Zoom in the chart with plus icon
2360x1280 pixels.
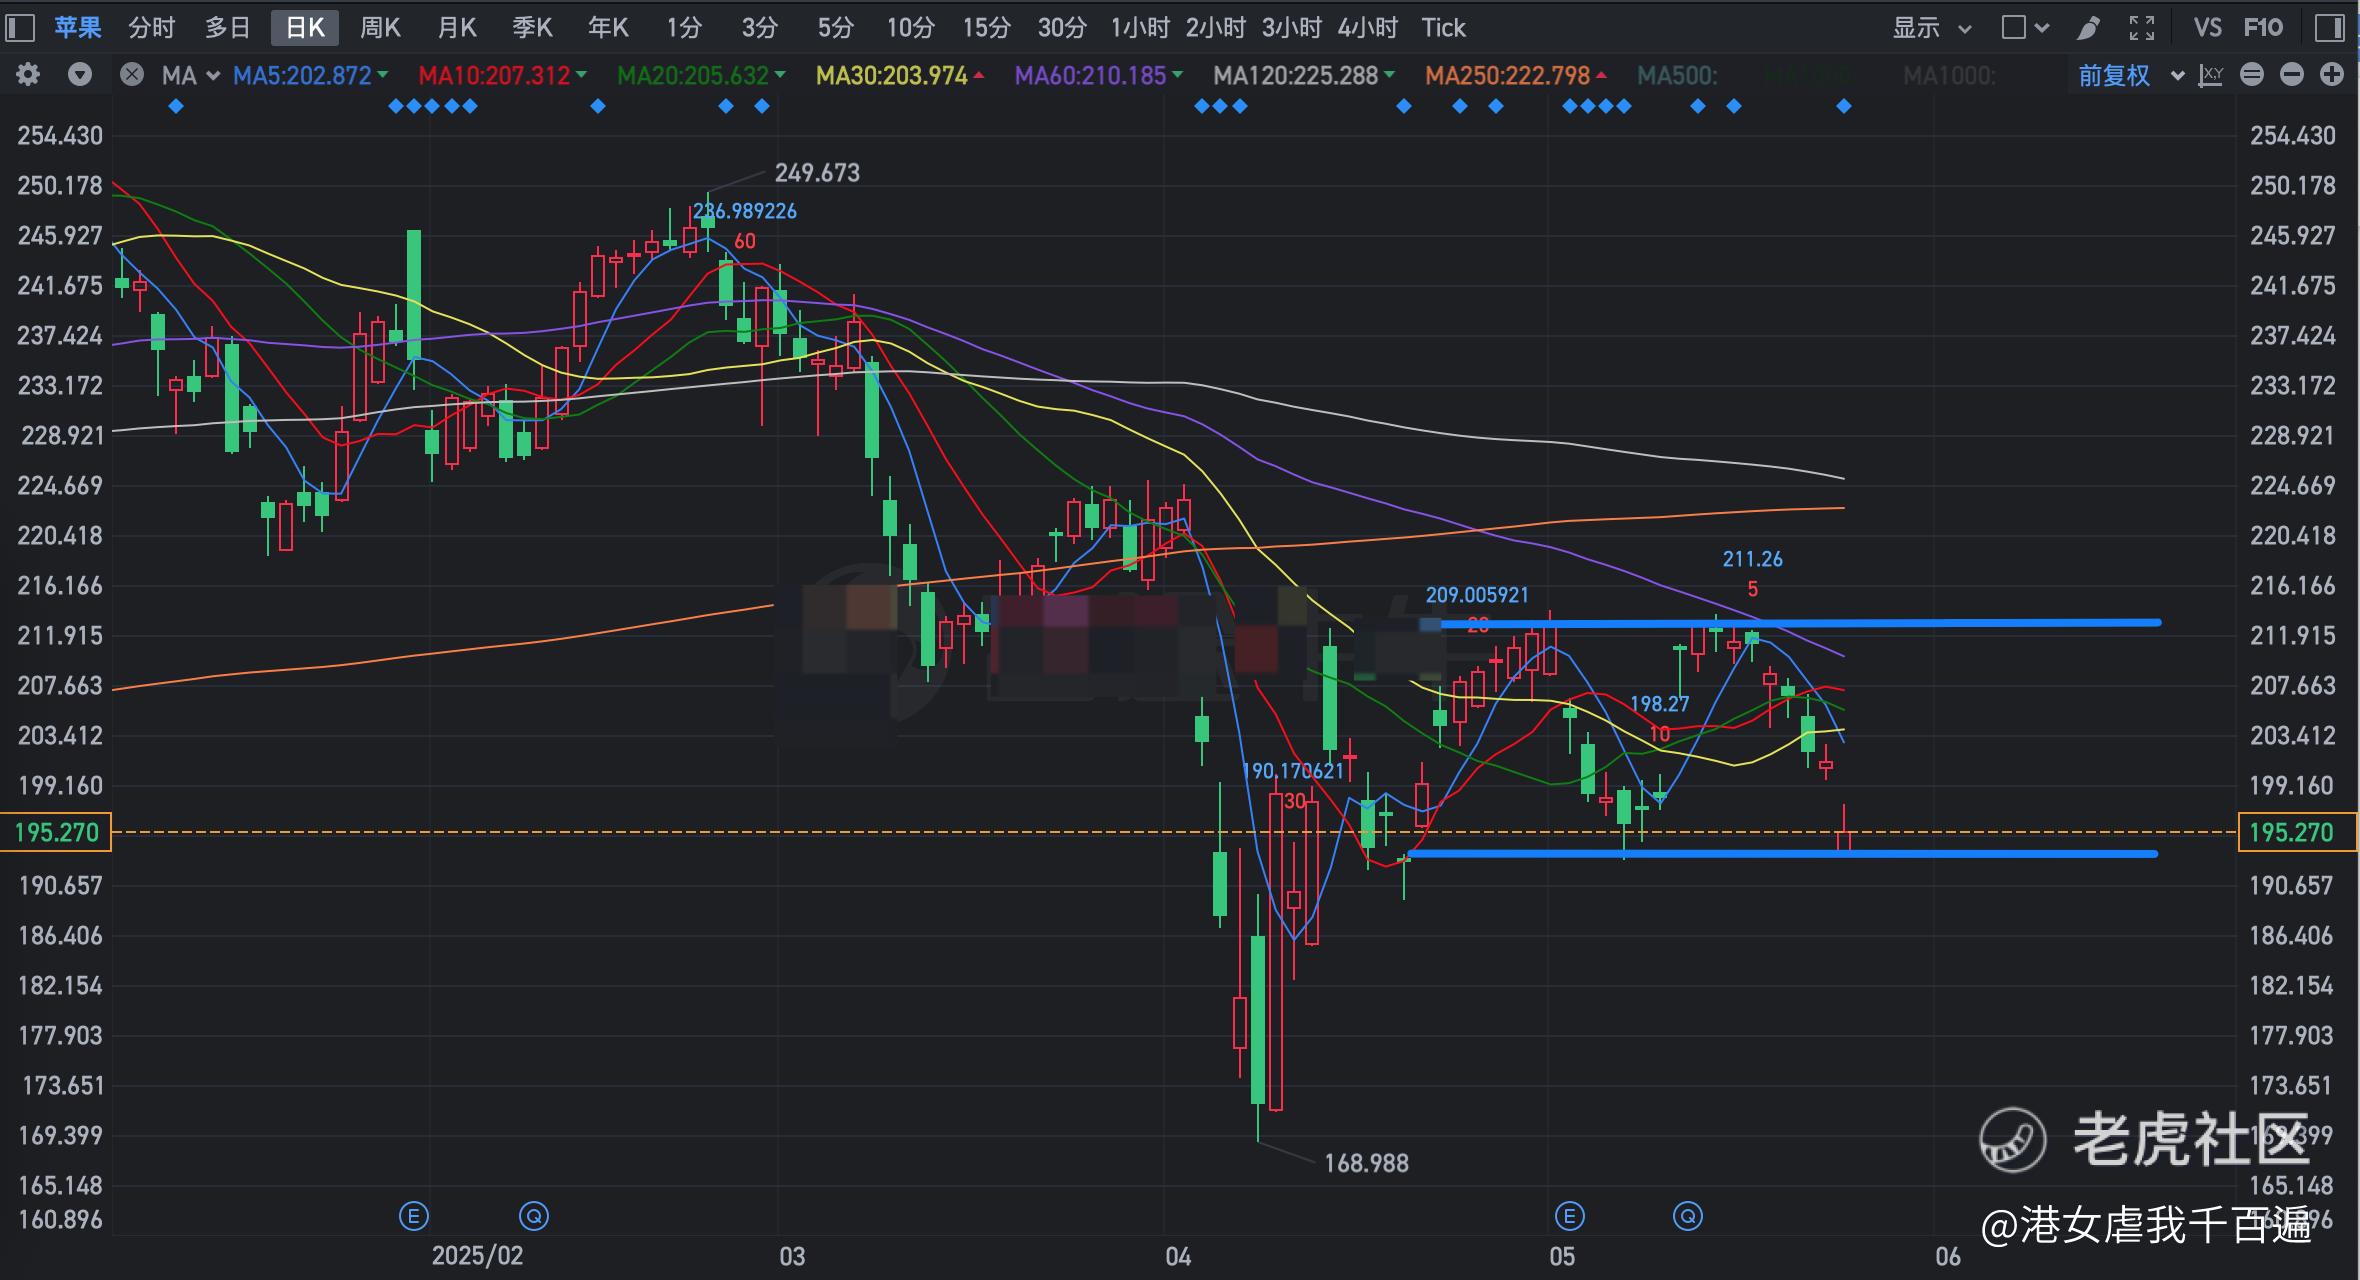(2332, 75)
